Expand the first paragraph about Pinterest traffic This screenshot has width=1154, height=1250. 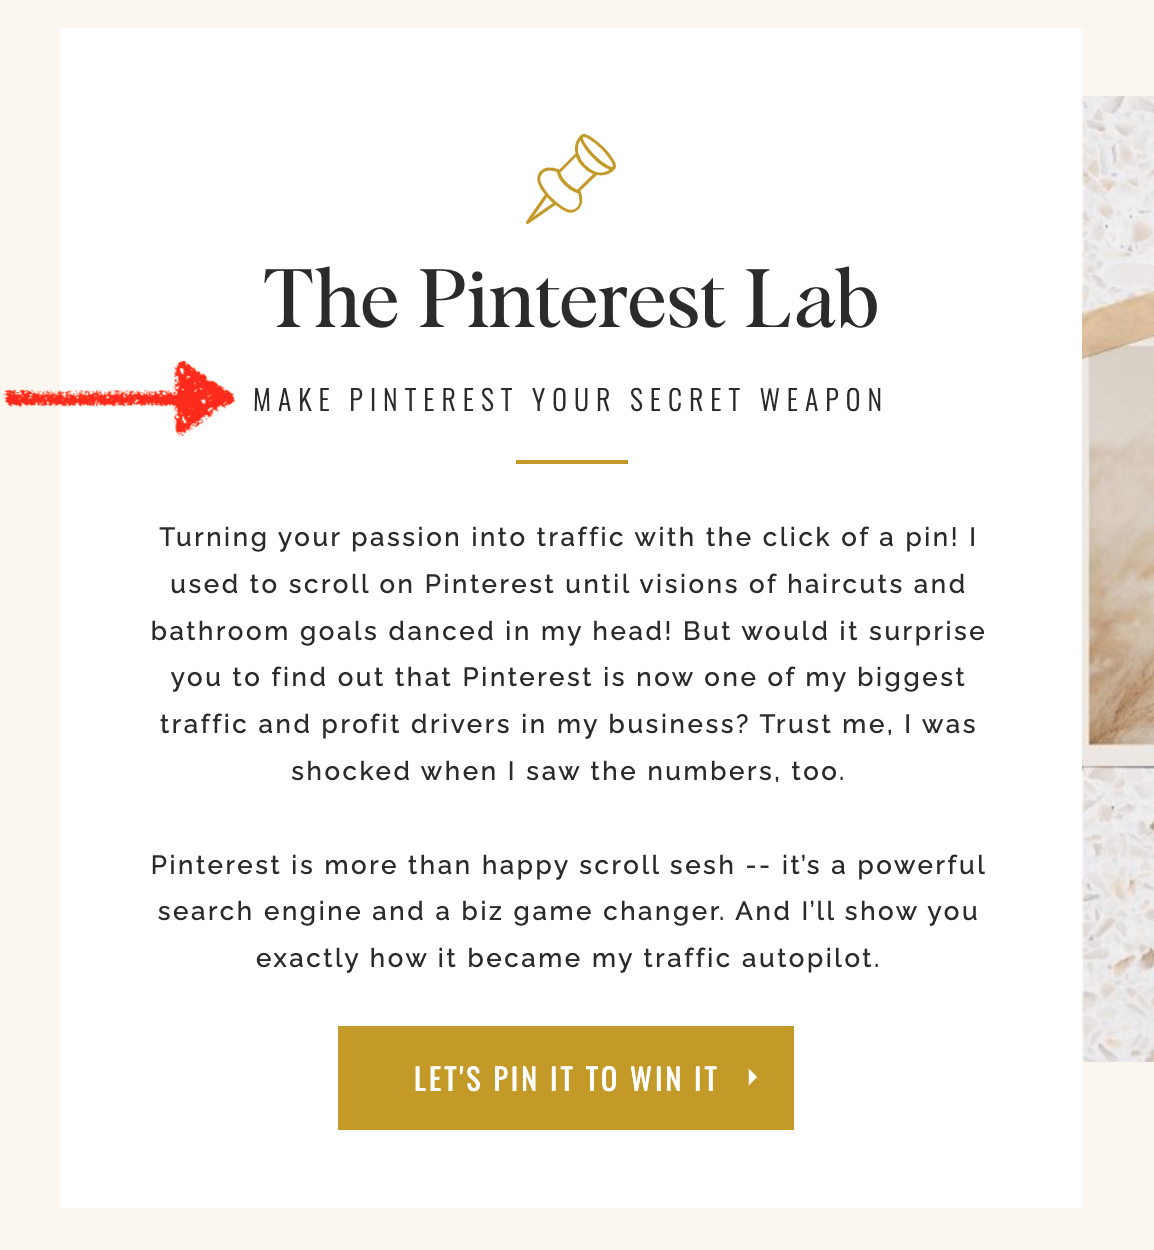coord(568,653)
